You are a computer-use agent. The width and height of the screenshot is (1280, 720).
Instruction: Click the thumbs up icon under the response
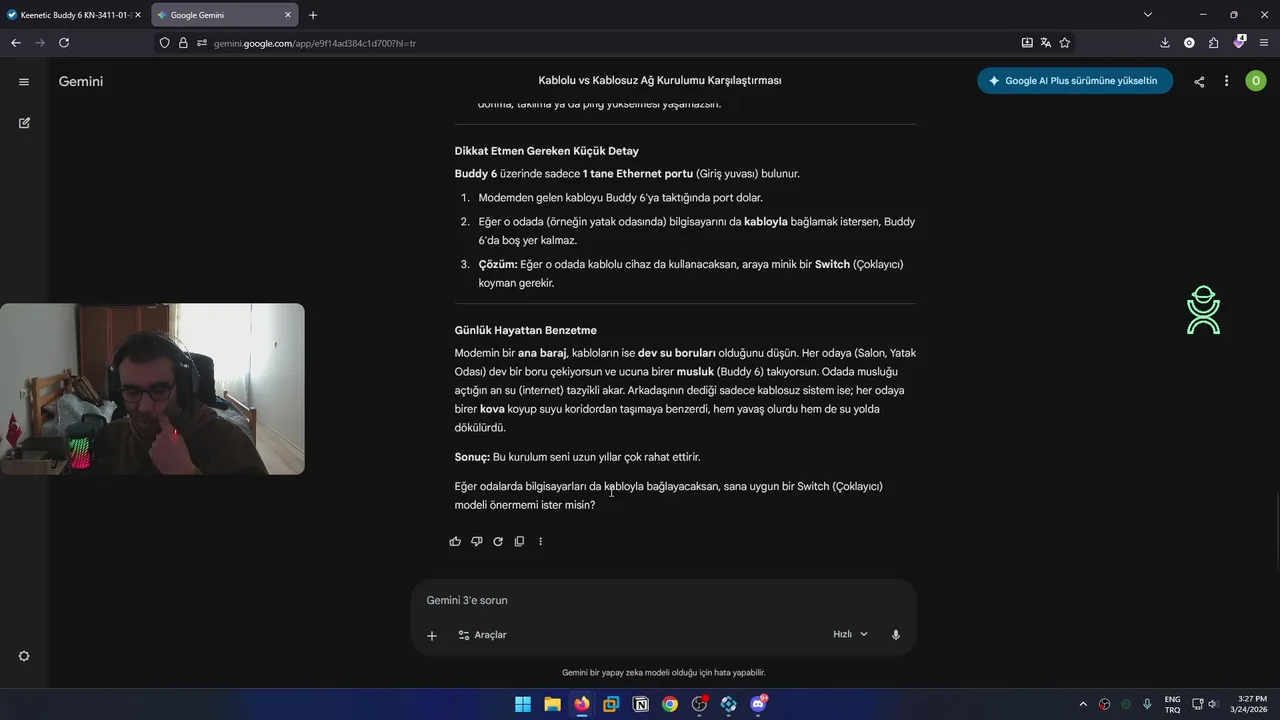[455, 541]
